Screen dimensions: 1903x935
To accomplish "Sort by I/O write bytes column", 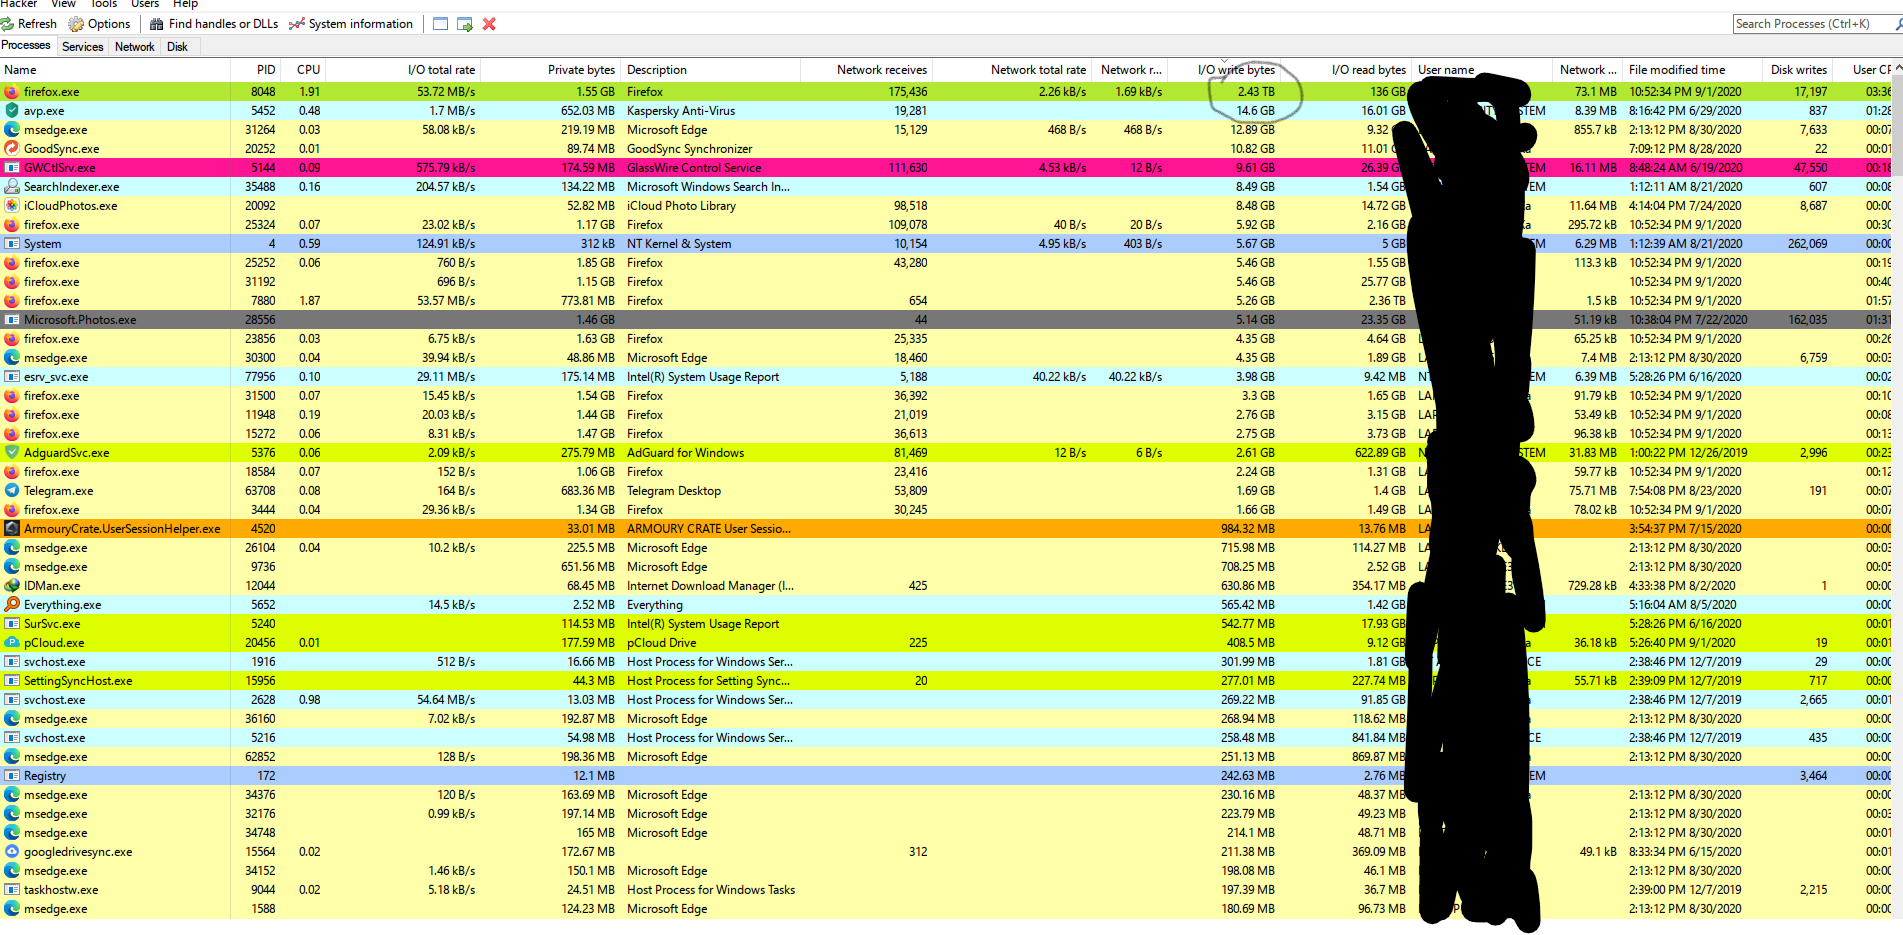I will [x=1224, y=70].
